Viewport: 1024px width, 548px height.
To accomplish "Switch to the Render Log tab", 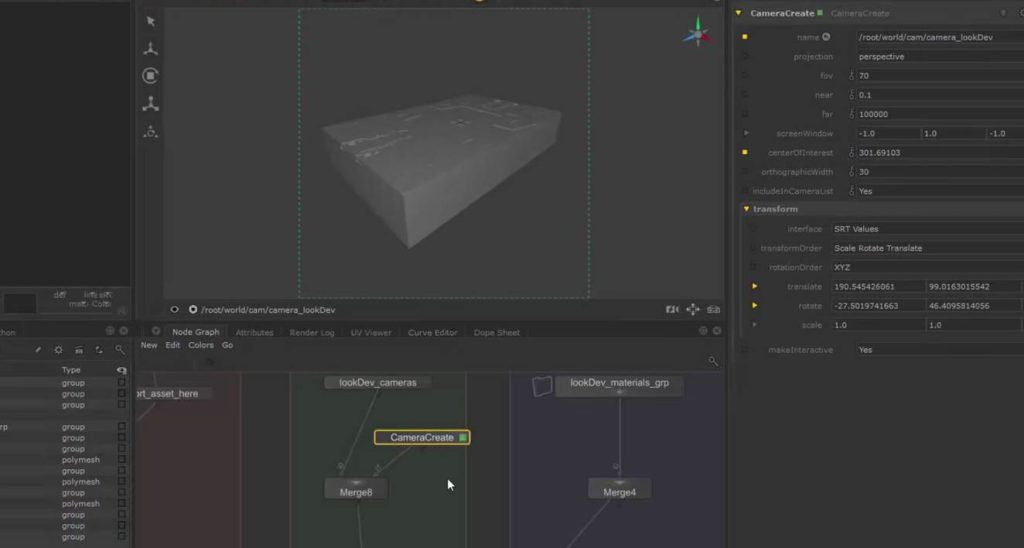I will pos(311,332).
